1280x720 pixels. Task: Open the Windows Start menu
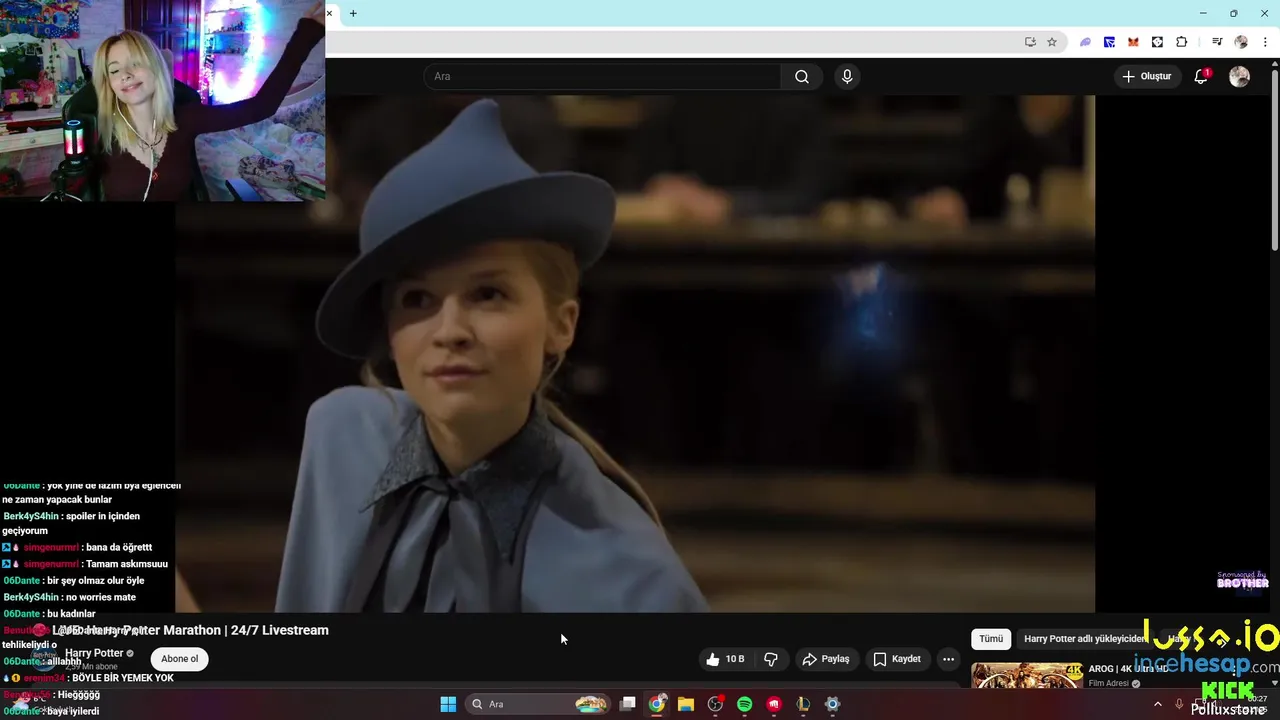tap(448, 704)
